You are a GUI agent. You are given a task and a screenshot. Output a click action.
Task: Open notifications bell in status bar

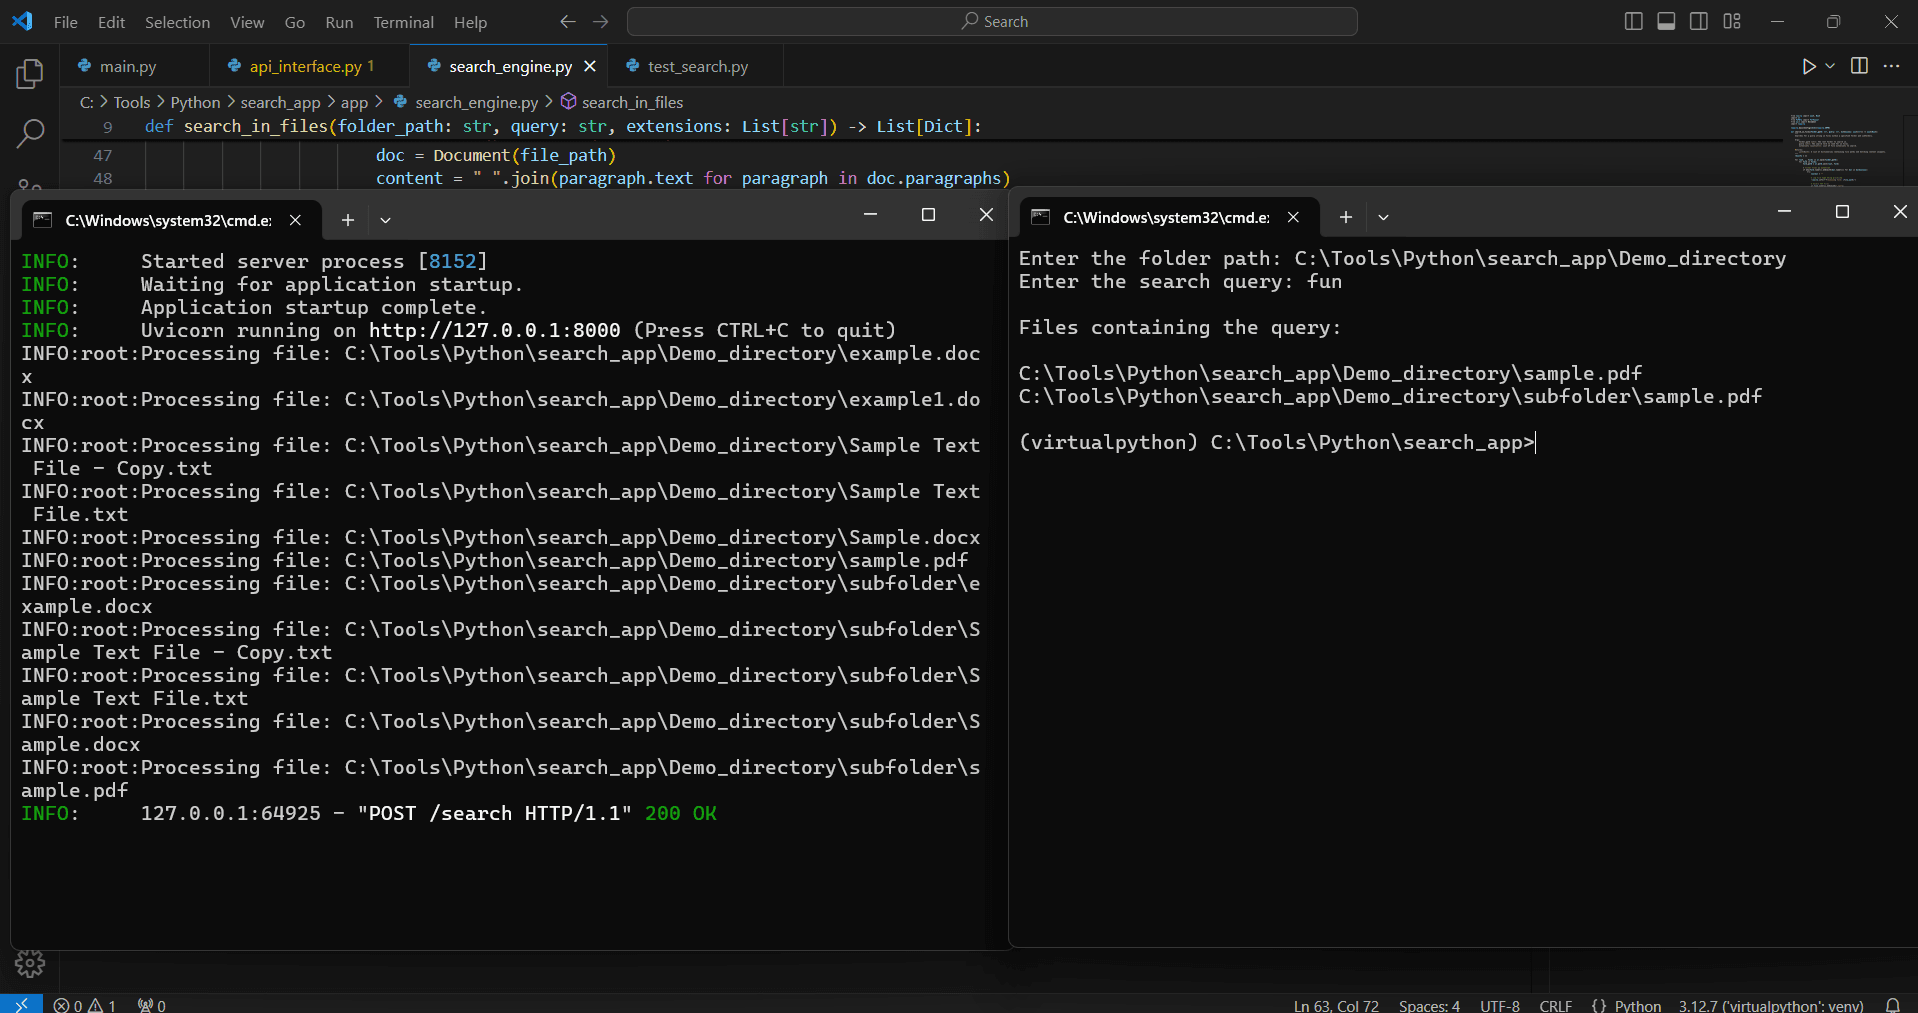click(1892, 1005)
